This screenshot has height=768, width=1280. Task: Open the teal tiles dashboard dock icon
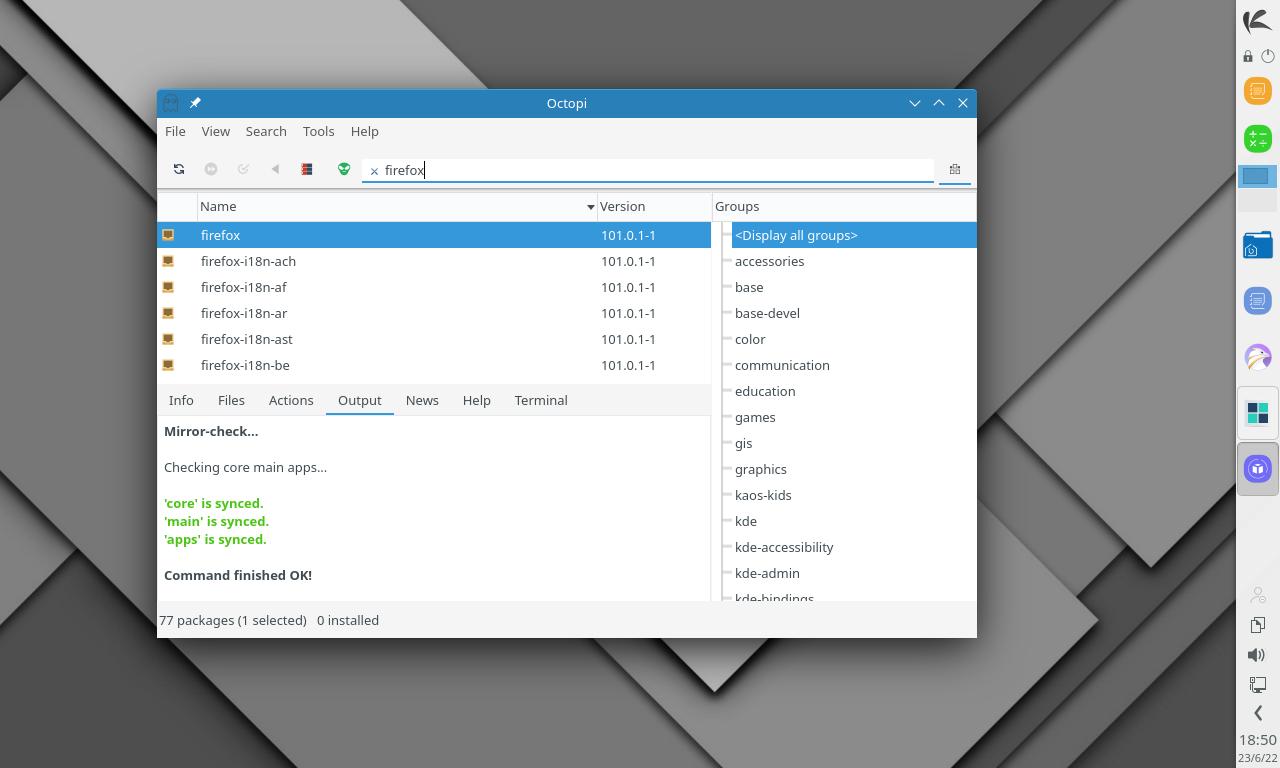pos(1258,412)
